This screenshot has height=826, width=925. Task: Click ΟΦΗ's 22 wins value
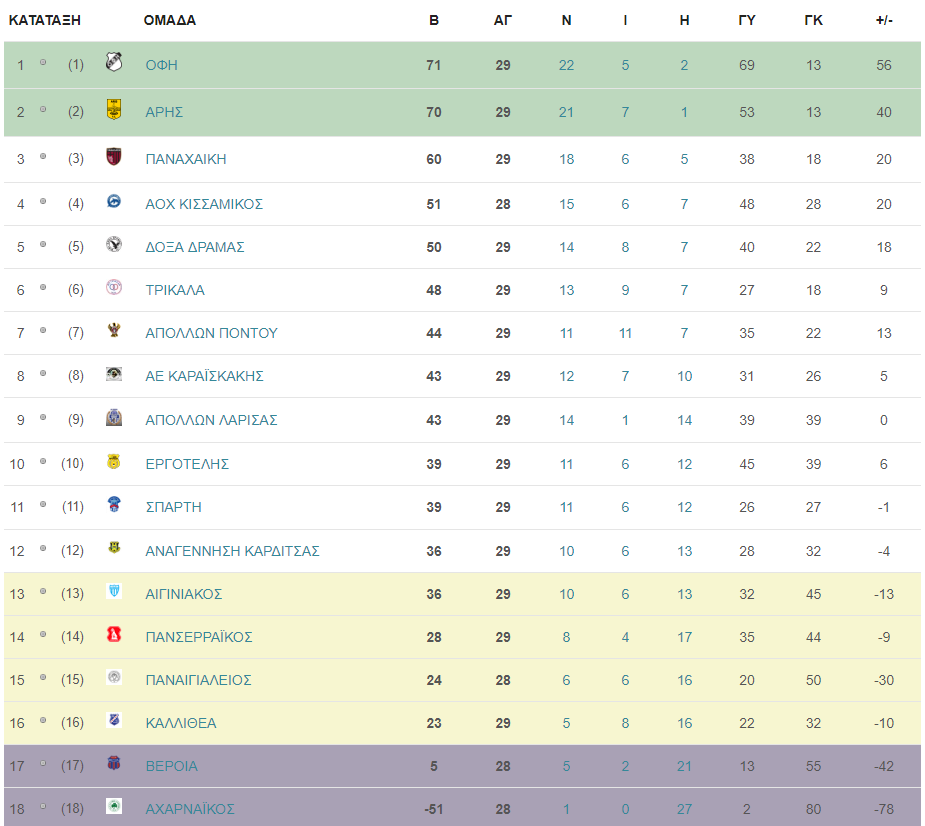[566, 65]
